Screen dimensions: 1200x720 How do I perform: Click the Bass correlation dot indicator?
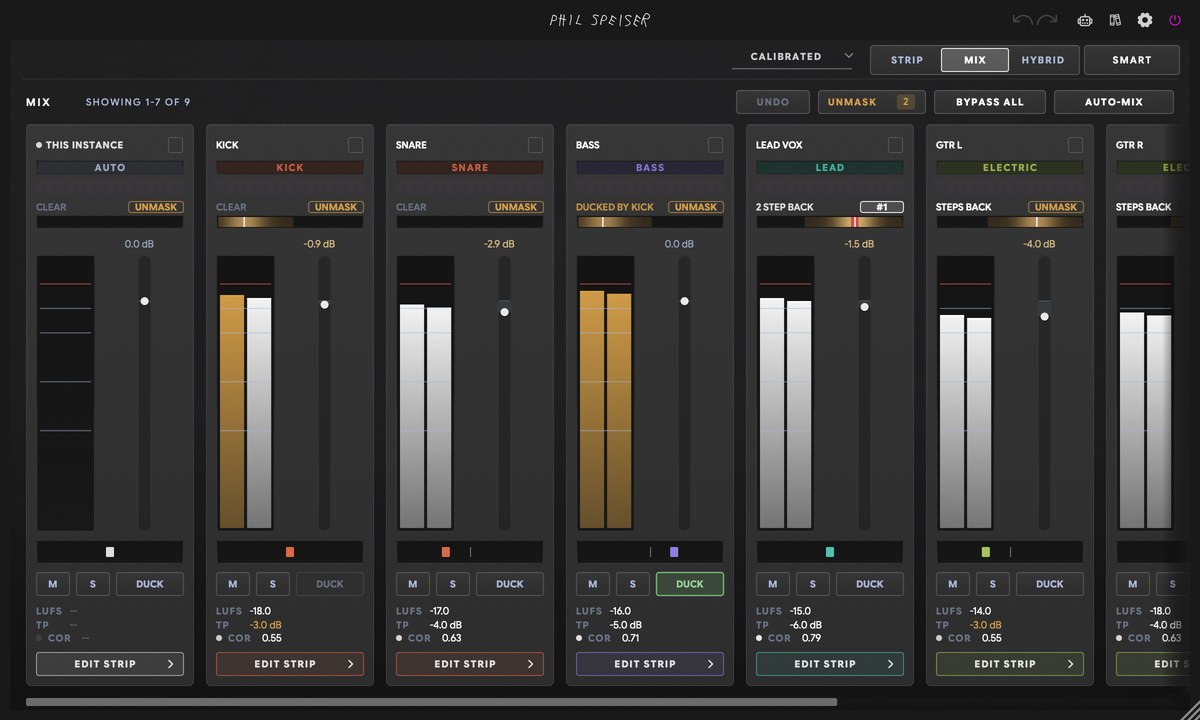[580, 638]
